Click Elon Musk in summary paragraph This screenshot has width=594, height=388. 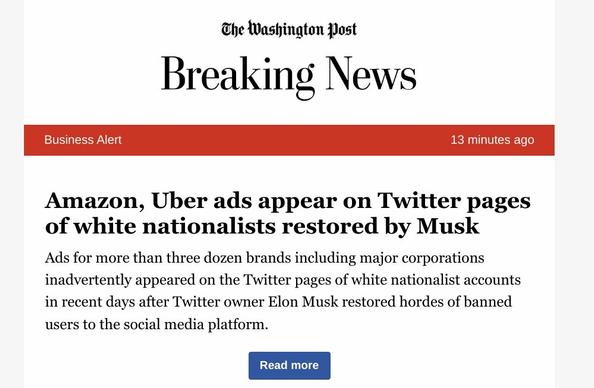[x=303, y=302]
